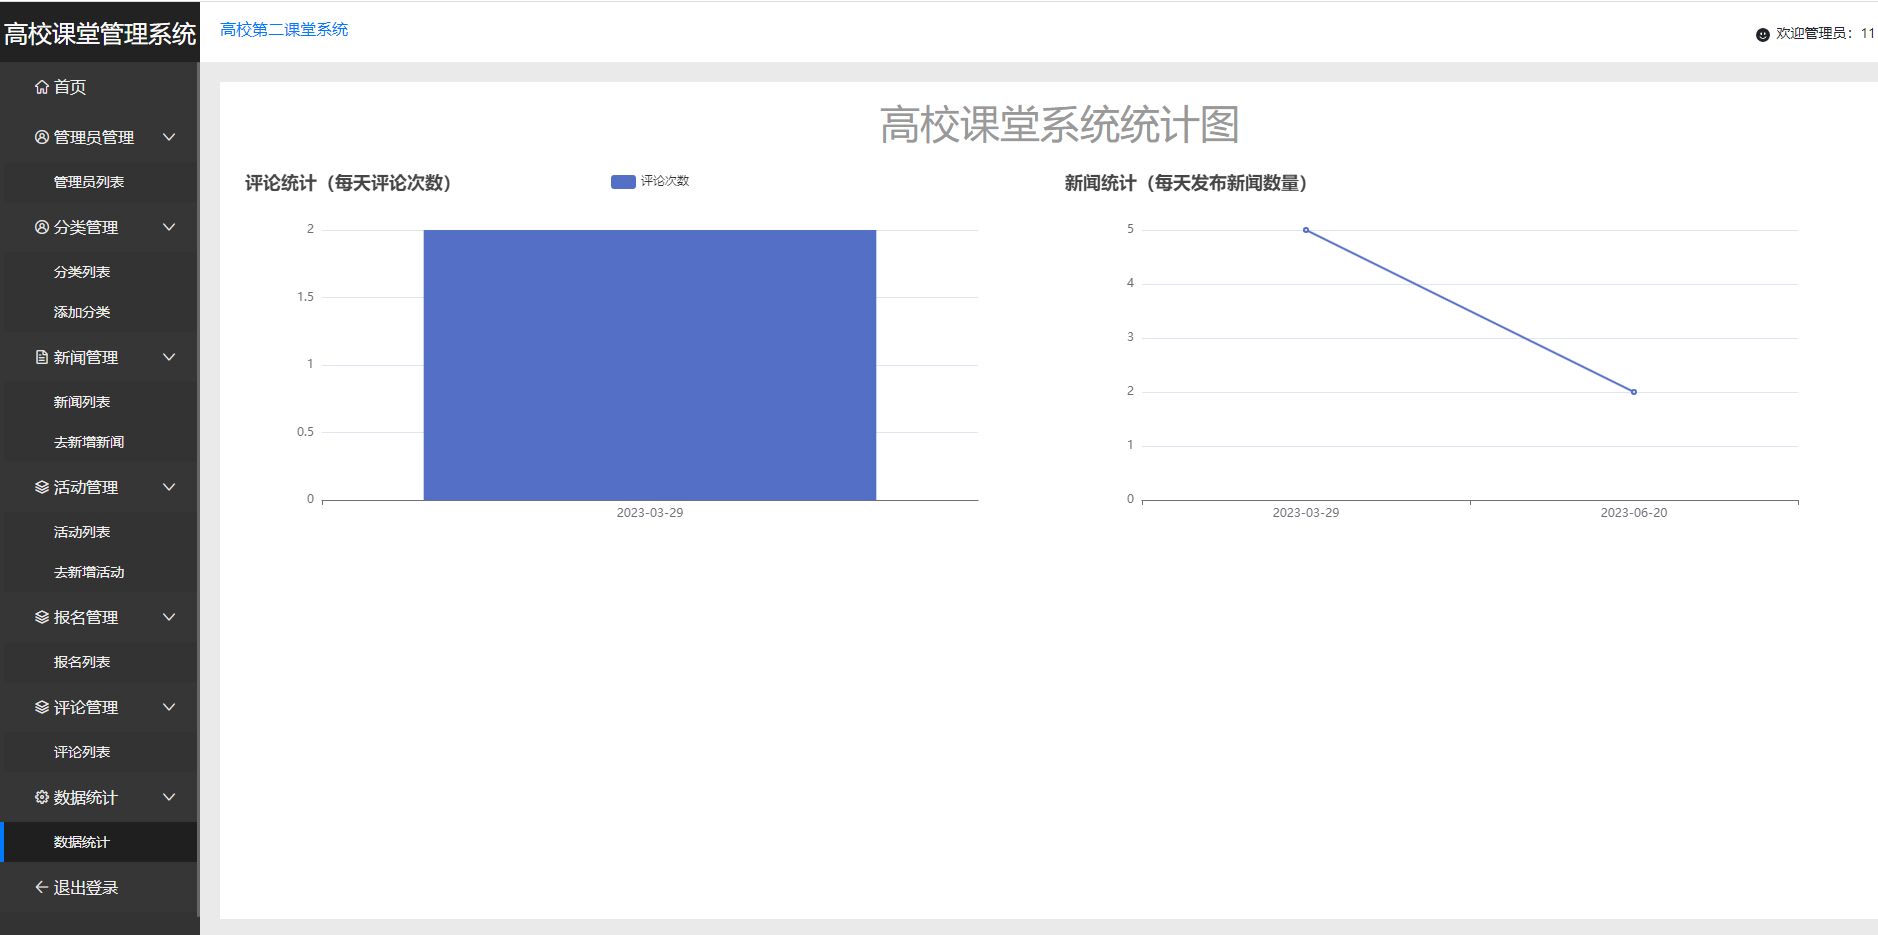Click the user icon beside 管理员管理
Image resolution: width=1878 pixels, height=935 pixels.
tap(42, 137)
